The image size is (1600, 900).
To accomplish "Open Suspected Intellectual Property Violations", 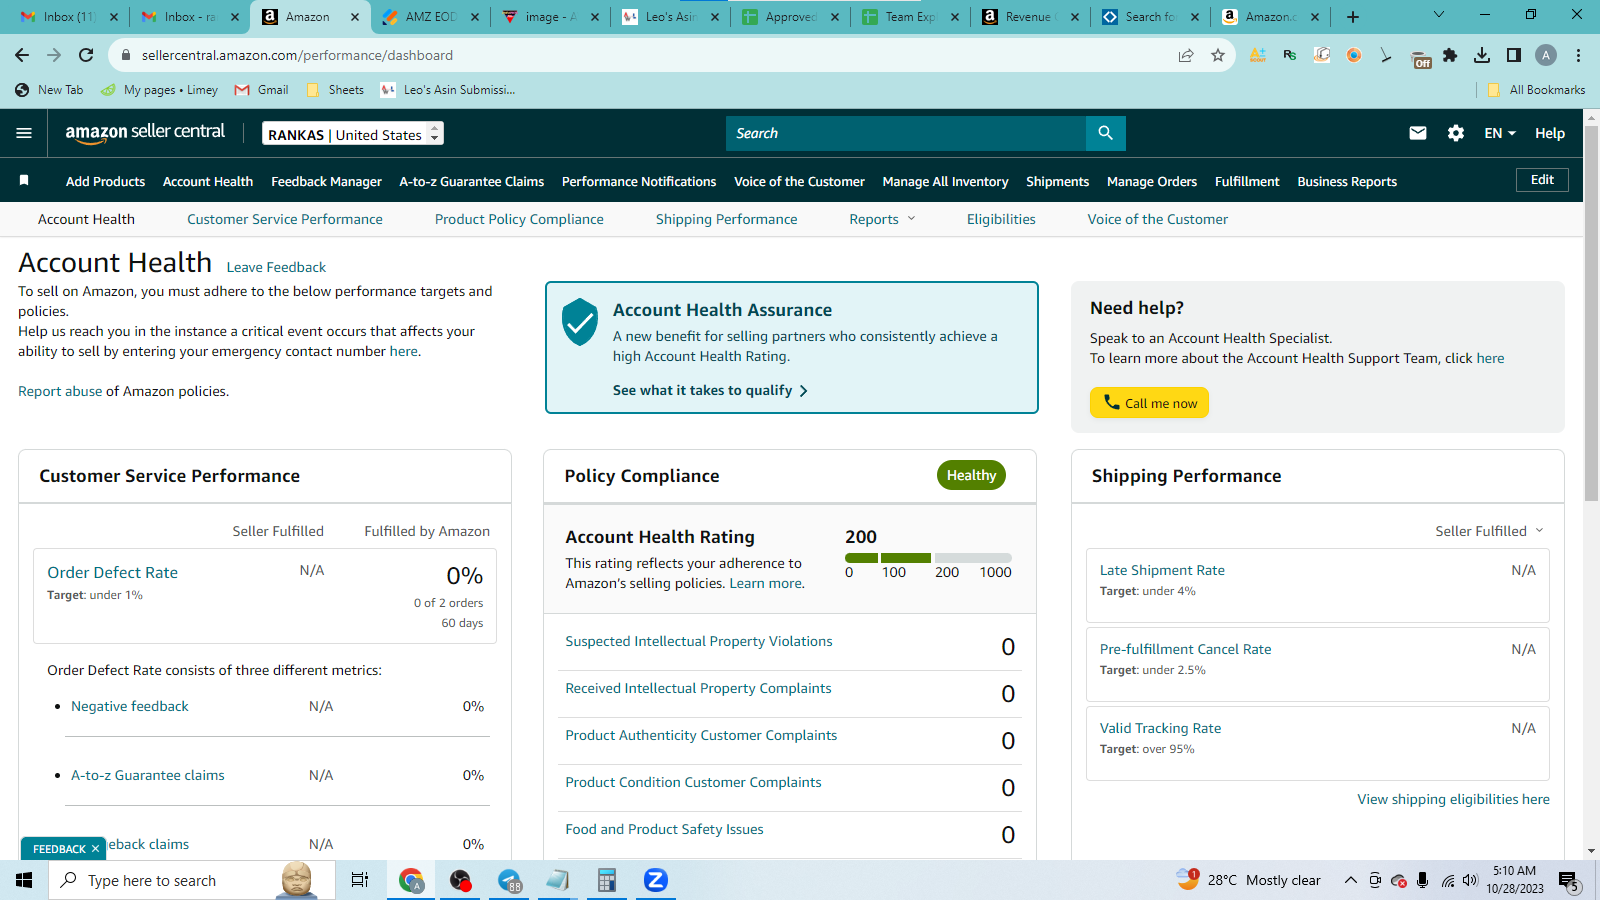I will 699,641.
